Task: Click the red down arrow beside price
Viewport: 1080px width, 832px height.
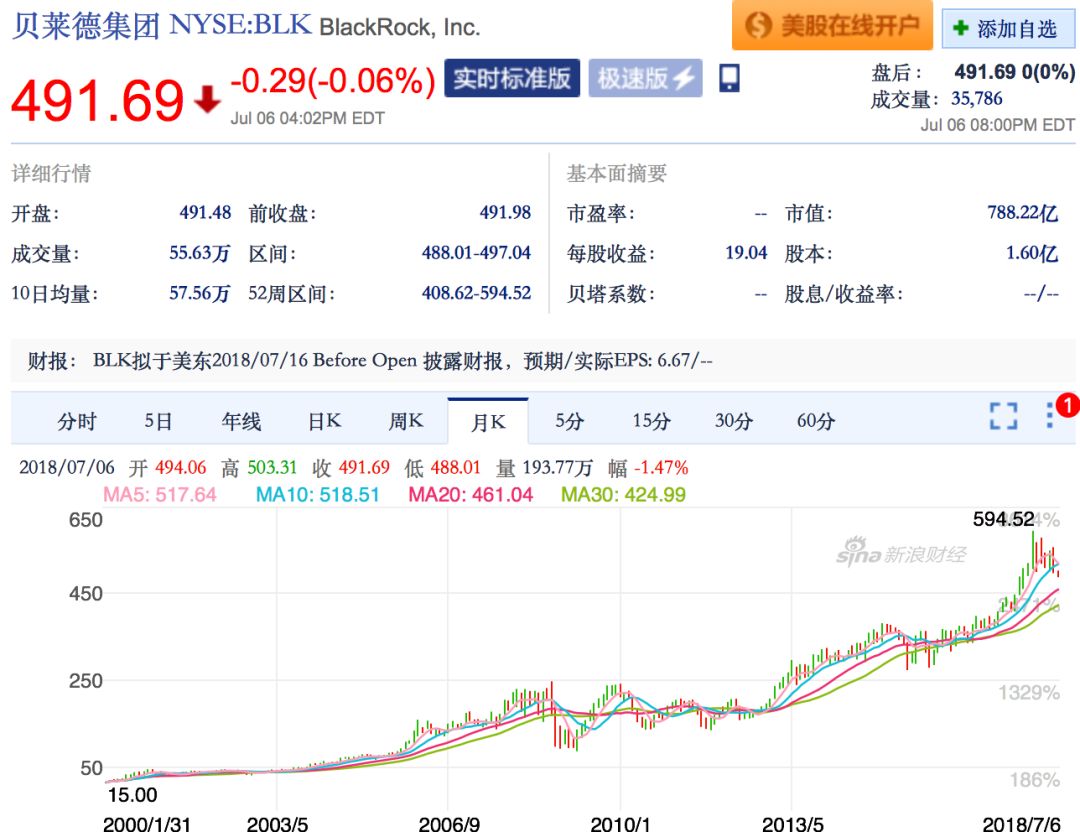Action: (x=207, y=99)
